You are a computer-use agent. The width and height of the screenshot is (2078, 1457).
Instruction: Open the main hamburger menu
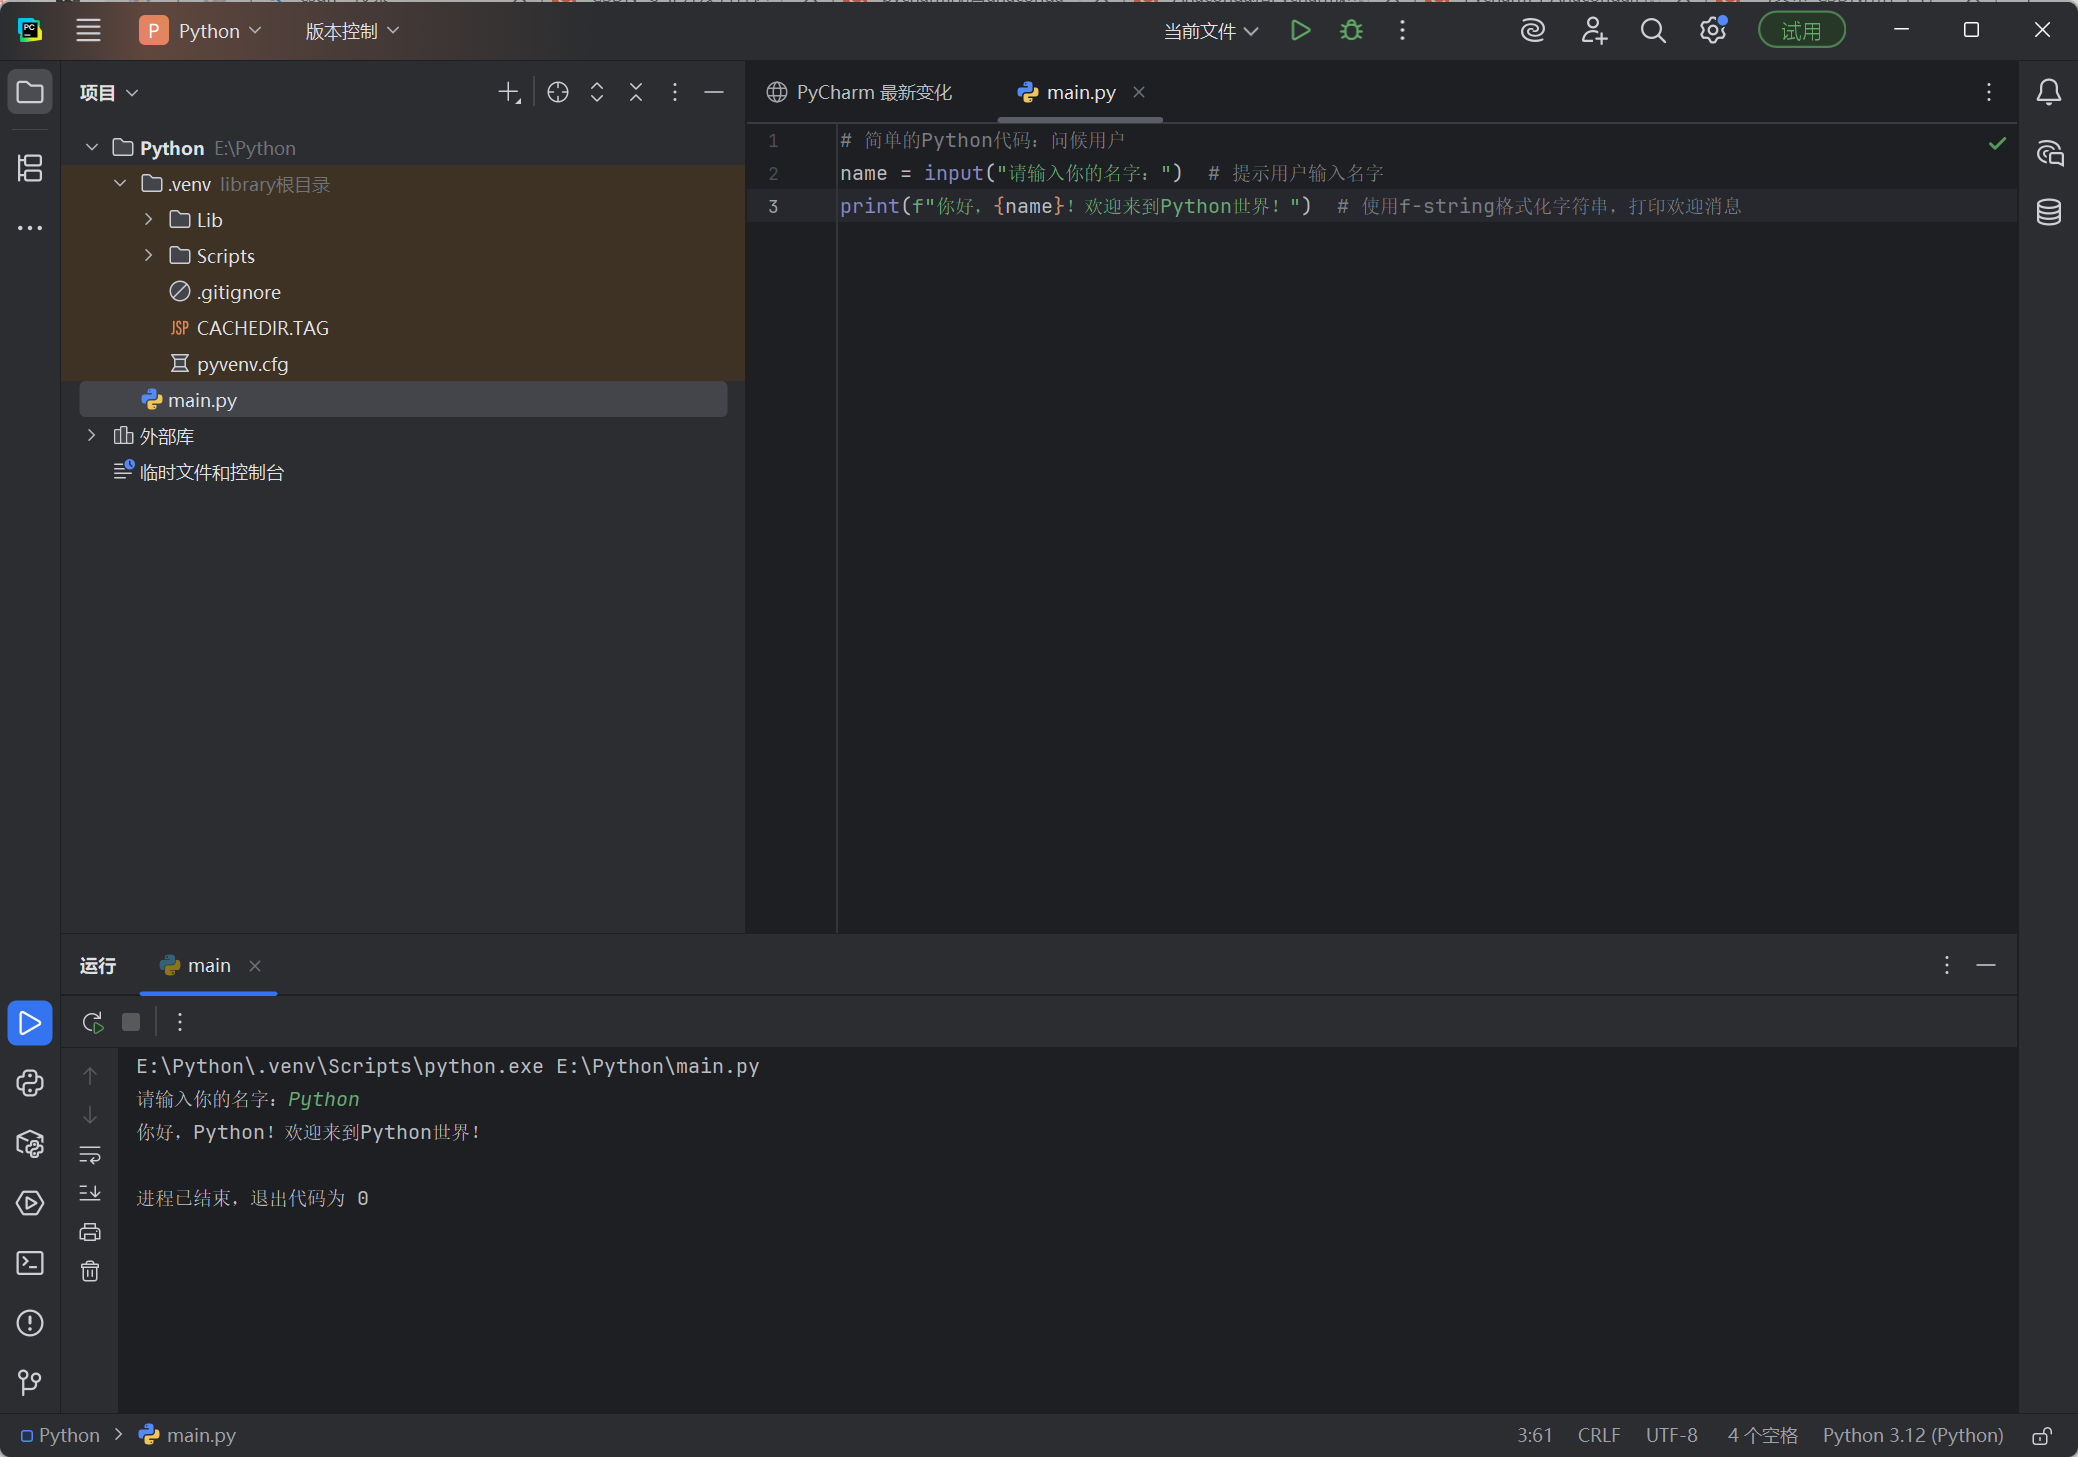(88, 30)
